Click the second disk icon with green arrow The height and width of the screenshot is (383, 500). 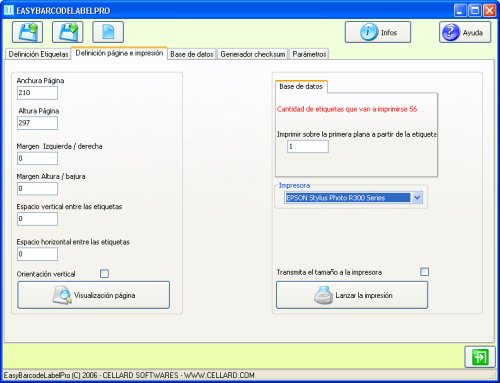68,32
